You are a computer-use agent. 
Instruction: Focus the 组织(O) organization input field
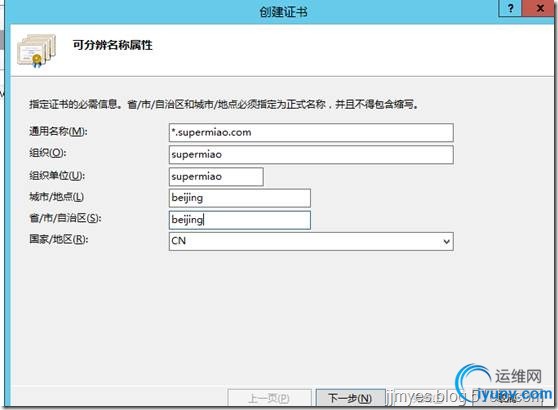click(311, 154)
